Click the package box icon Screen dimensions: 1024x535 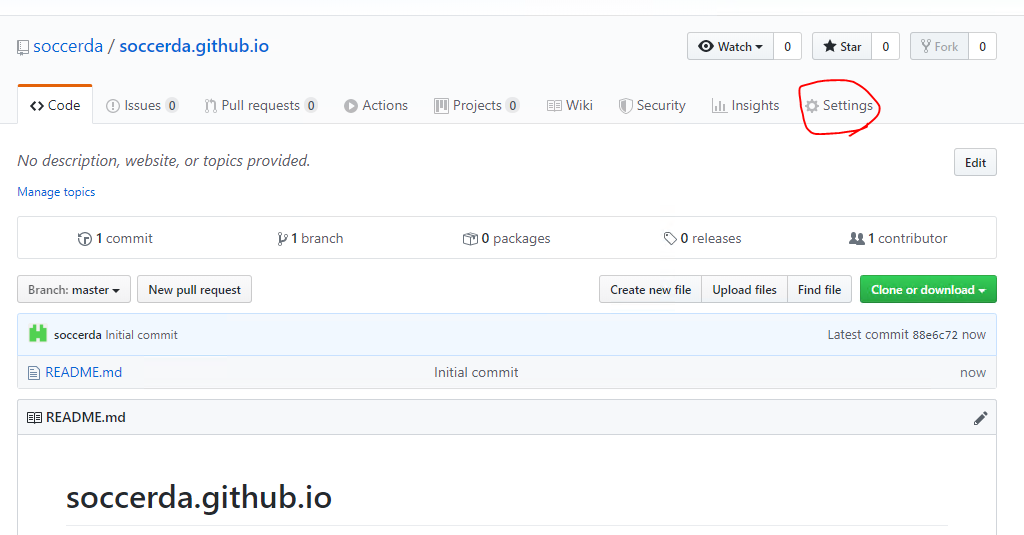(470, 239)
